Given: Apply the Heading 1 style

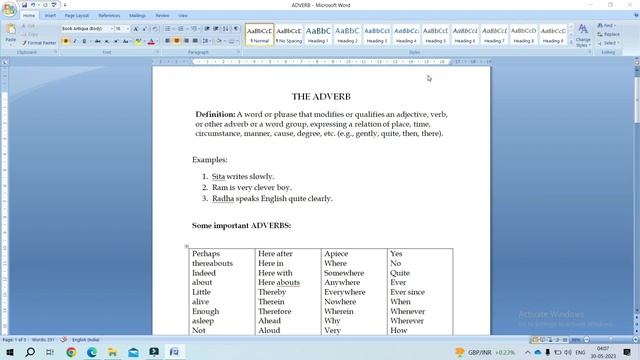Looking at the screenshot, I should pyautogui.click(x=318, y=35).
